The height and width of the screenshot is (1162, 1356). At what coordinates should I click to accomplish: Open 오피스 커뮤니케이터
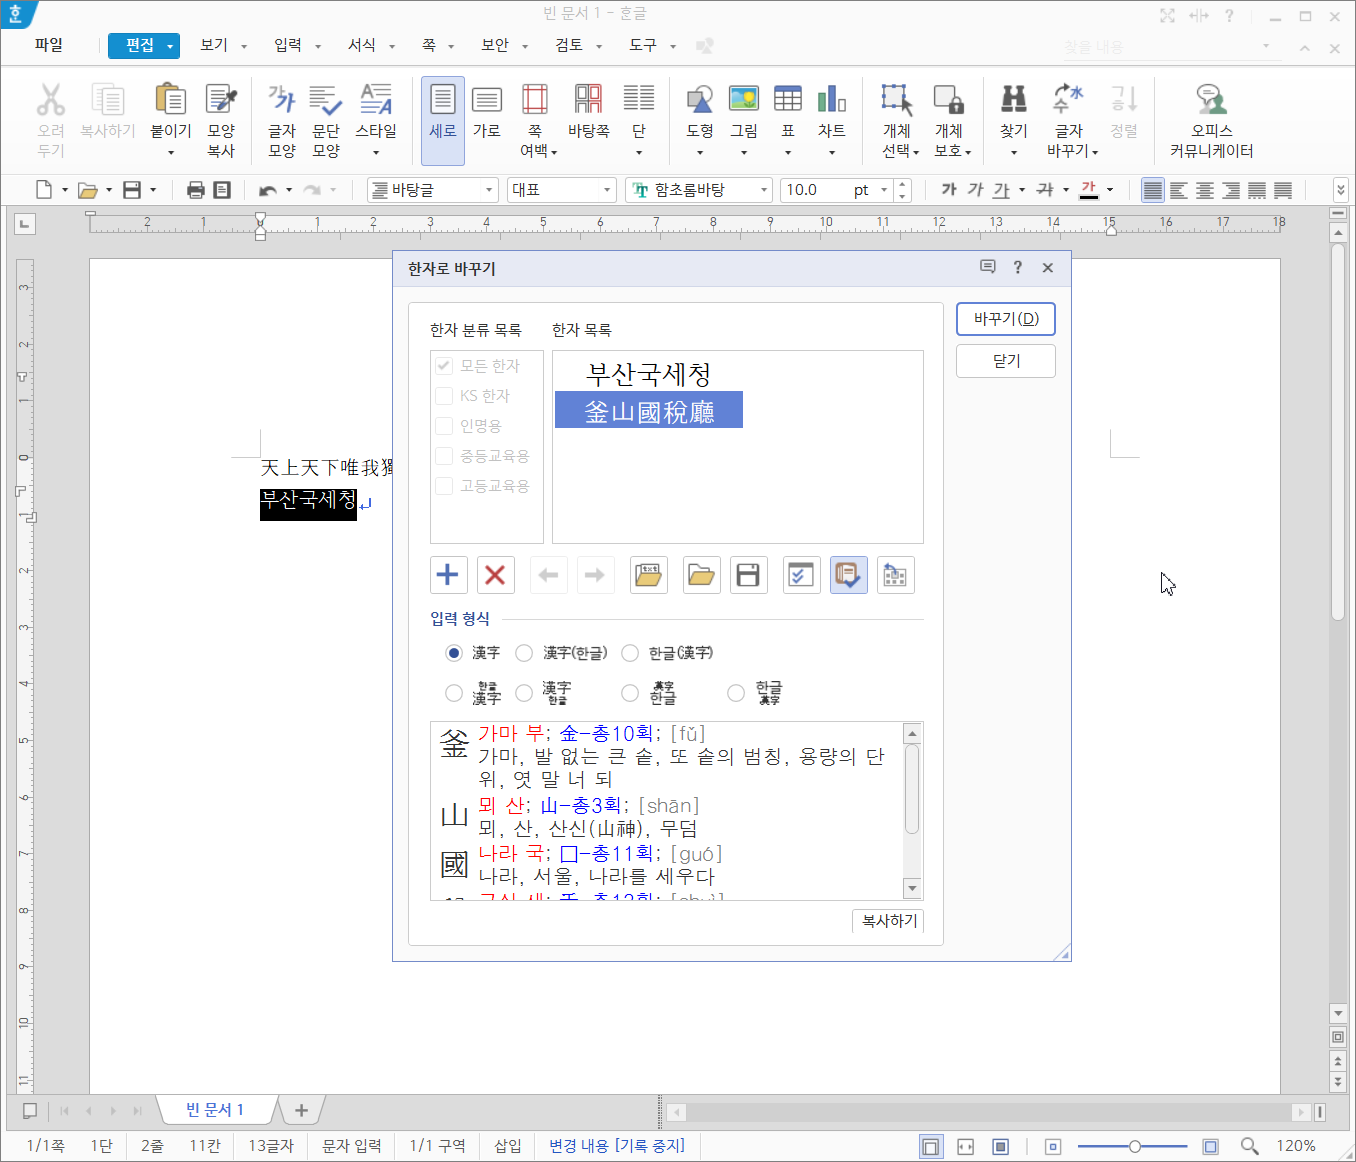tap(1211, 120)
